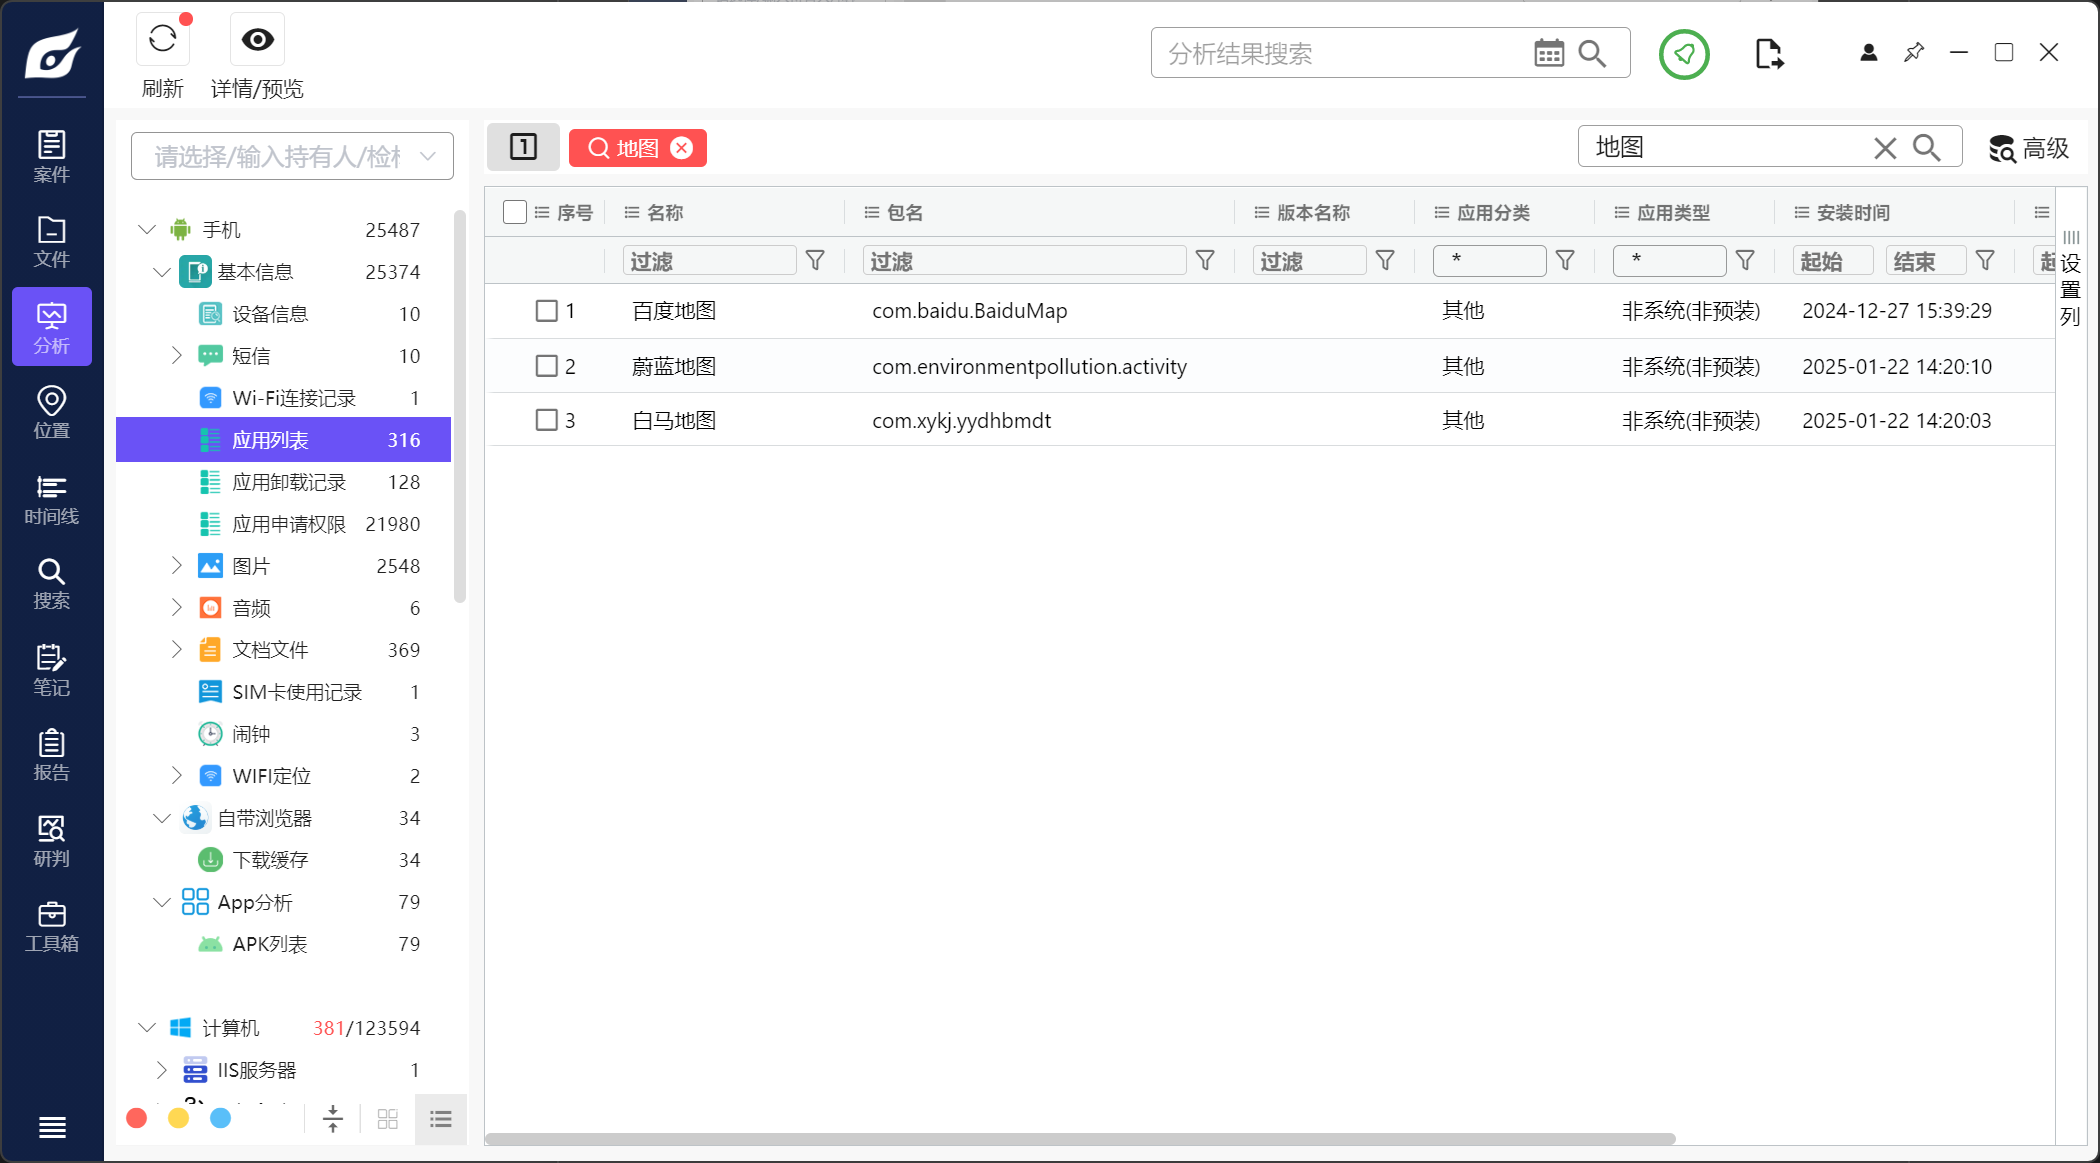
Task: Open the Details/Preview eye icon
Action: coord(257,40)
